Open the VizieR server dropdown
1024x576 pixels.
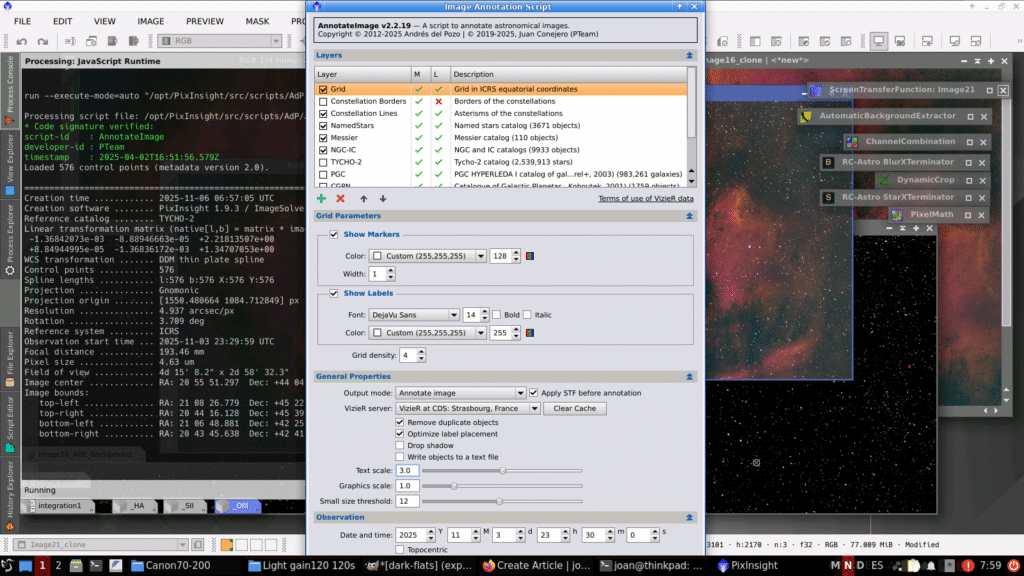[468, 409]
